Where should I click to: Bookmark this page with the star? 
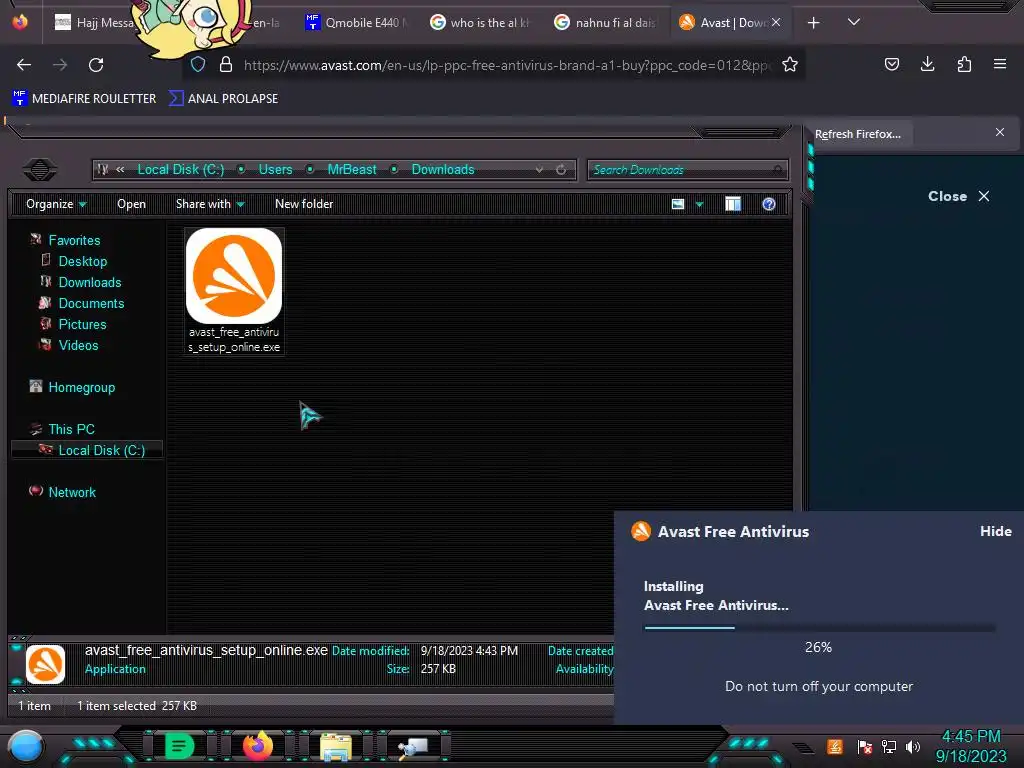790,65
